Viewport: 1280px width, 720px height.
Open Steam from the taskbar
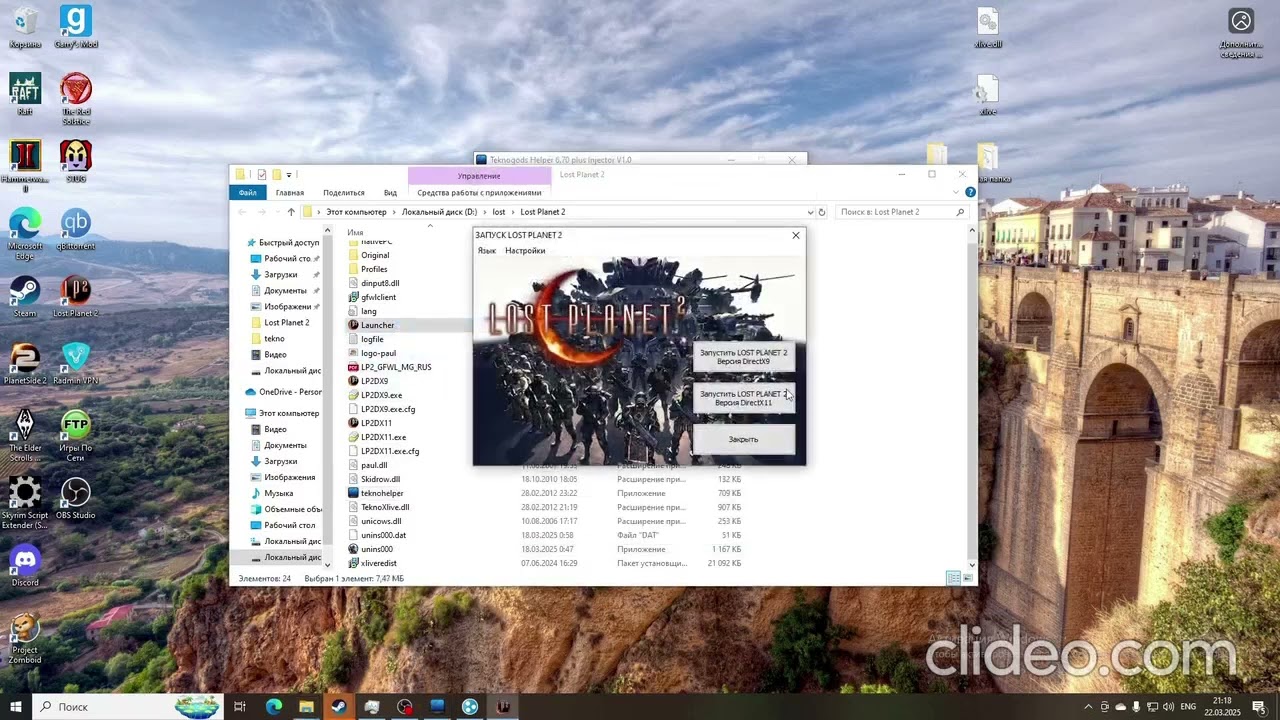point(339,706)
